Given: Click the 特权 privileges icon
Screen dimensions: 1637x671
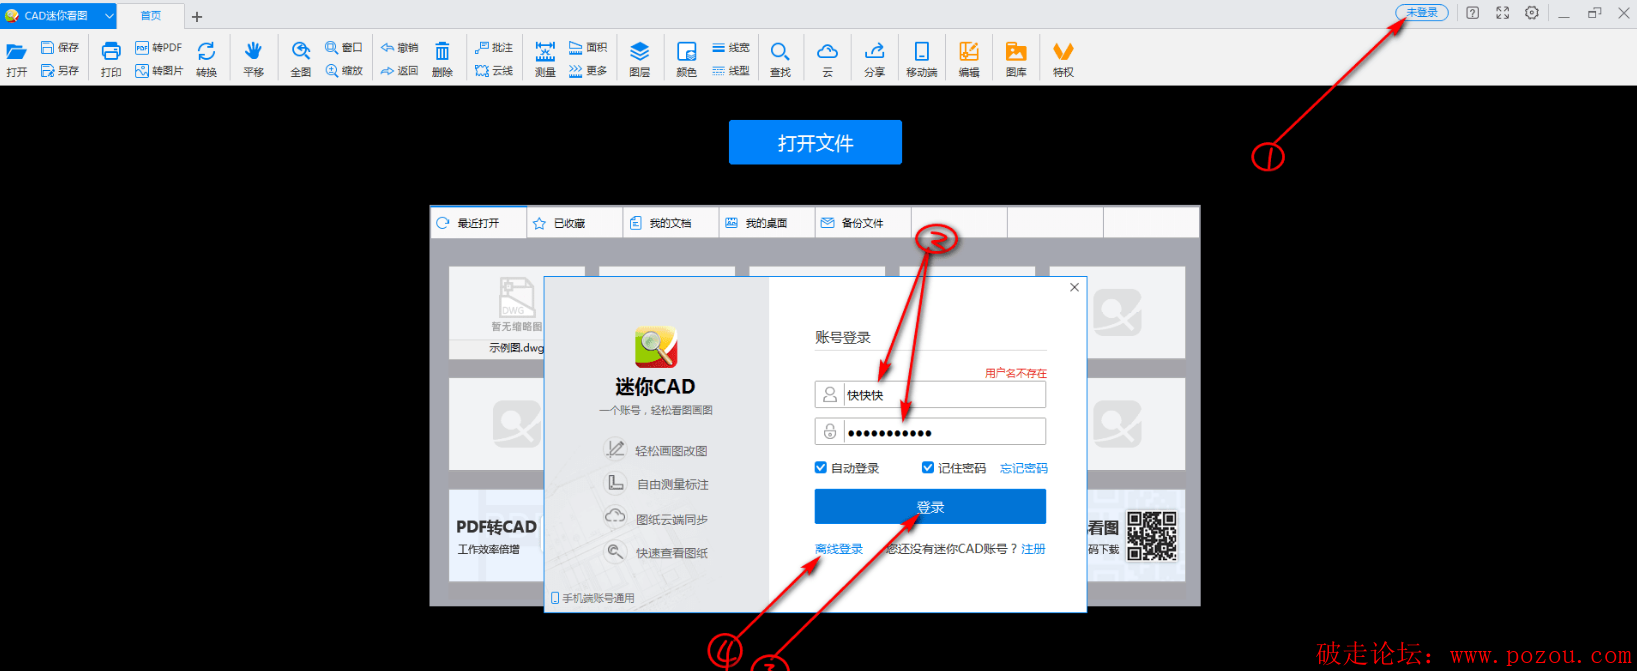Looking at the screenshot, I should click(x=1063, y=59).
